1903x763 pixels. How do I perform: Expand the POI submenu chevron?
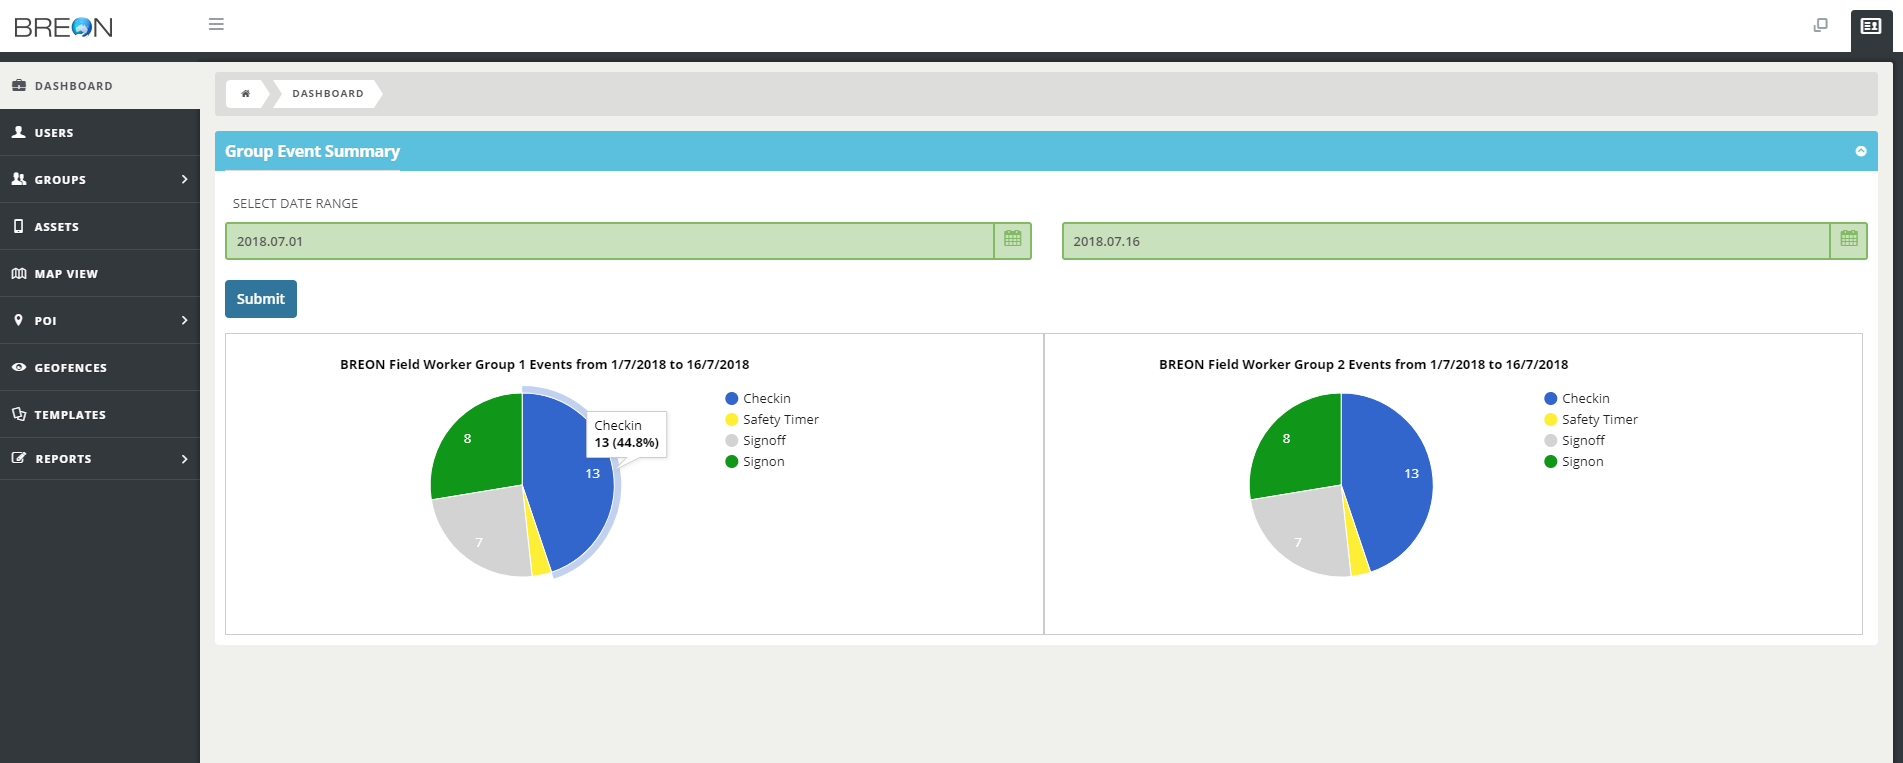coord(184,320)
